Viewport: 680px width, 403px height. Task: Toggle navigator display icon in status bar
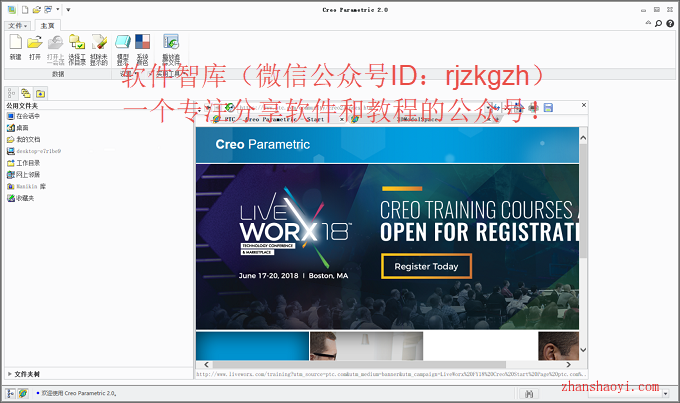[10, 393]
